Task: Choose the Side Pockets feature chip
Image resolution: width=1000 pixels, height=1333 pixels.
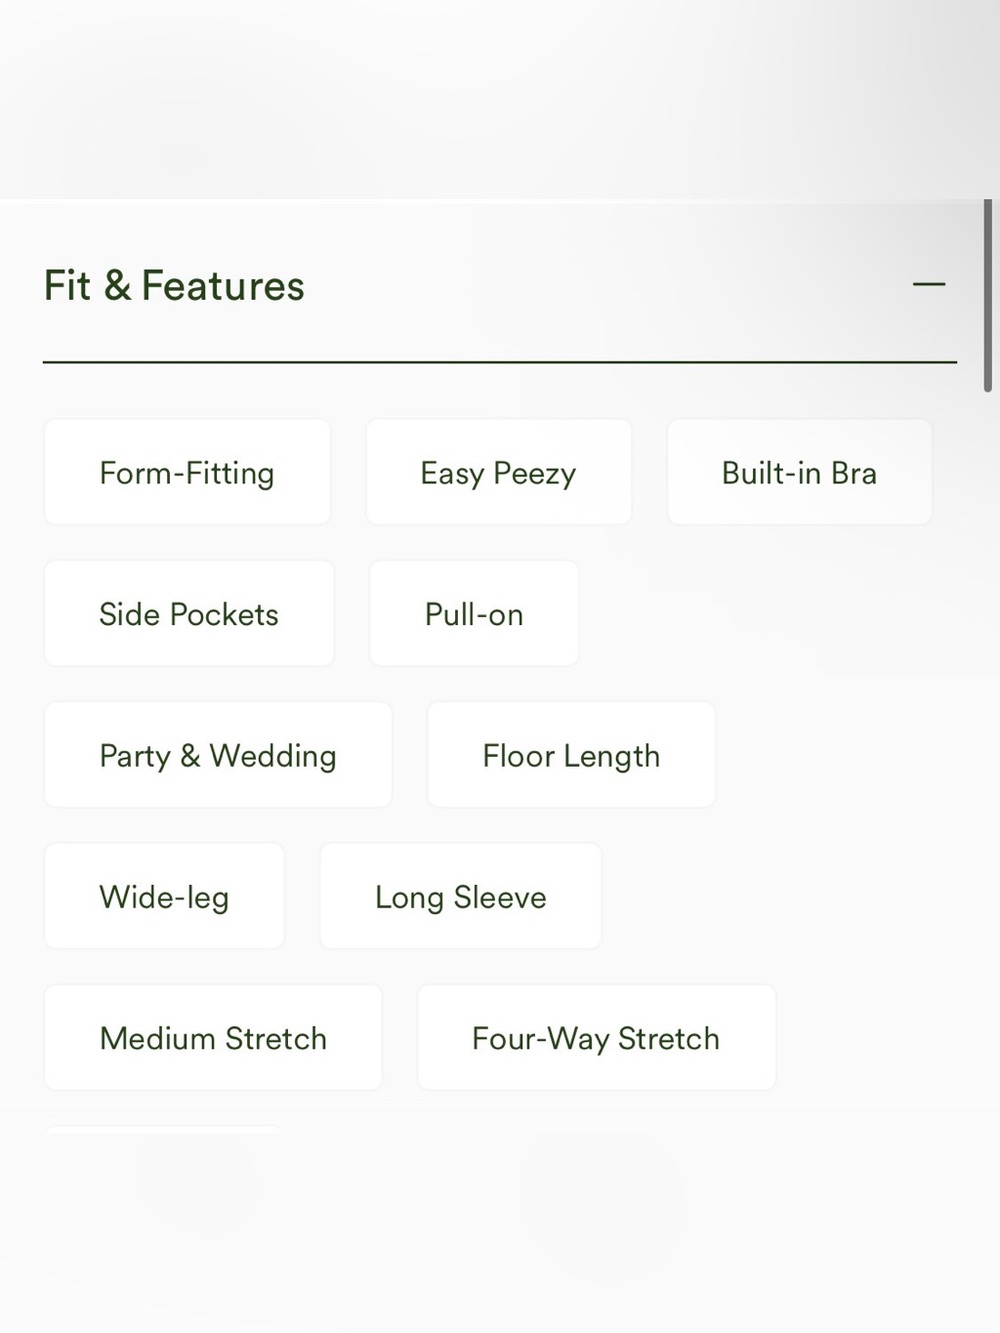Action: [x=189, y=613]
